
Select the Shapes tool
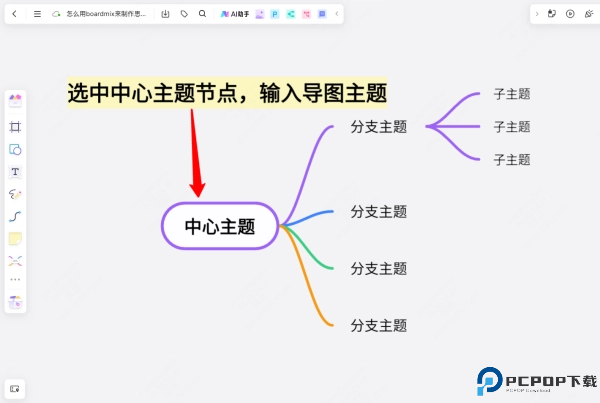[x=15, y=149]
